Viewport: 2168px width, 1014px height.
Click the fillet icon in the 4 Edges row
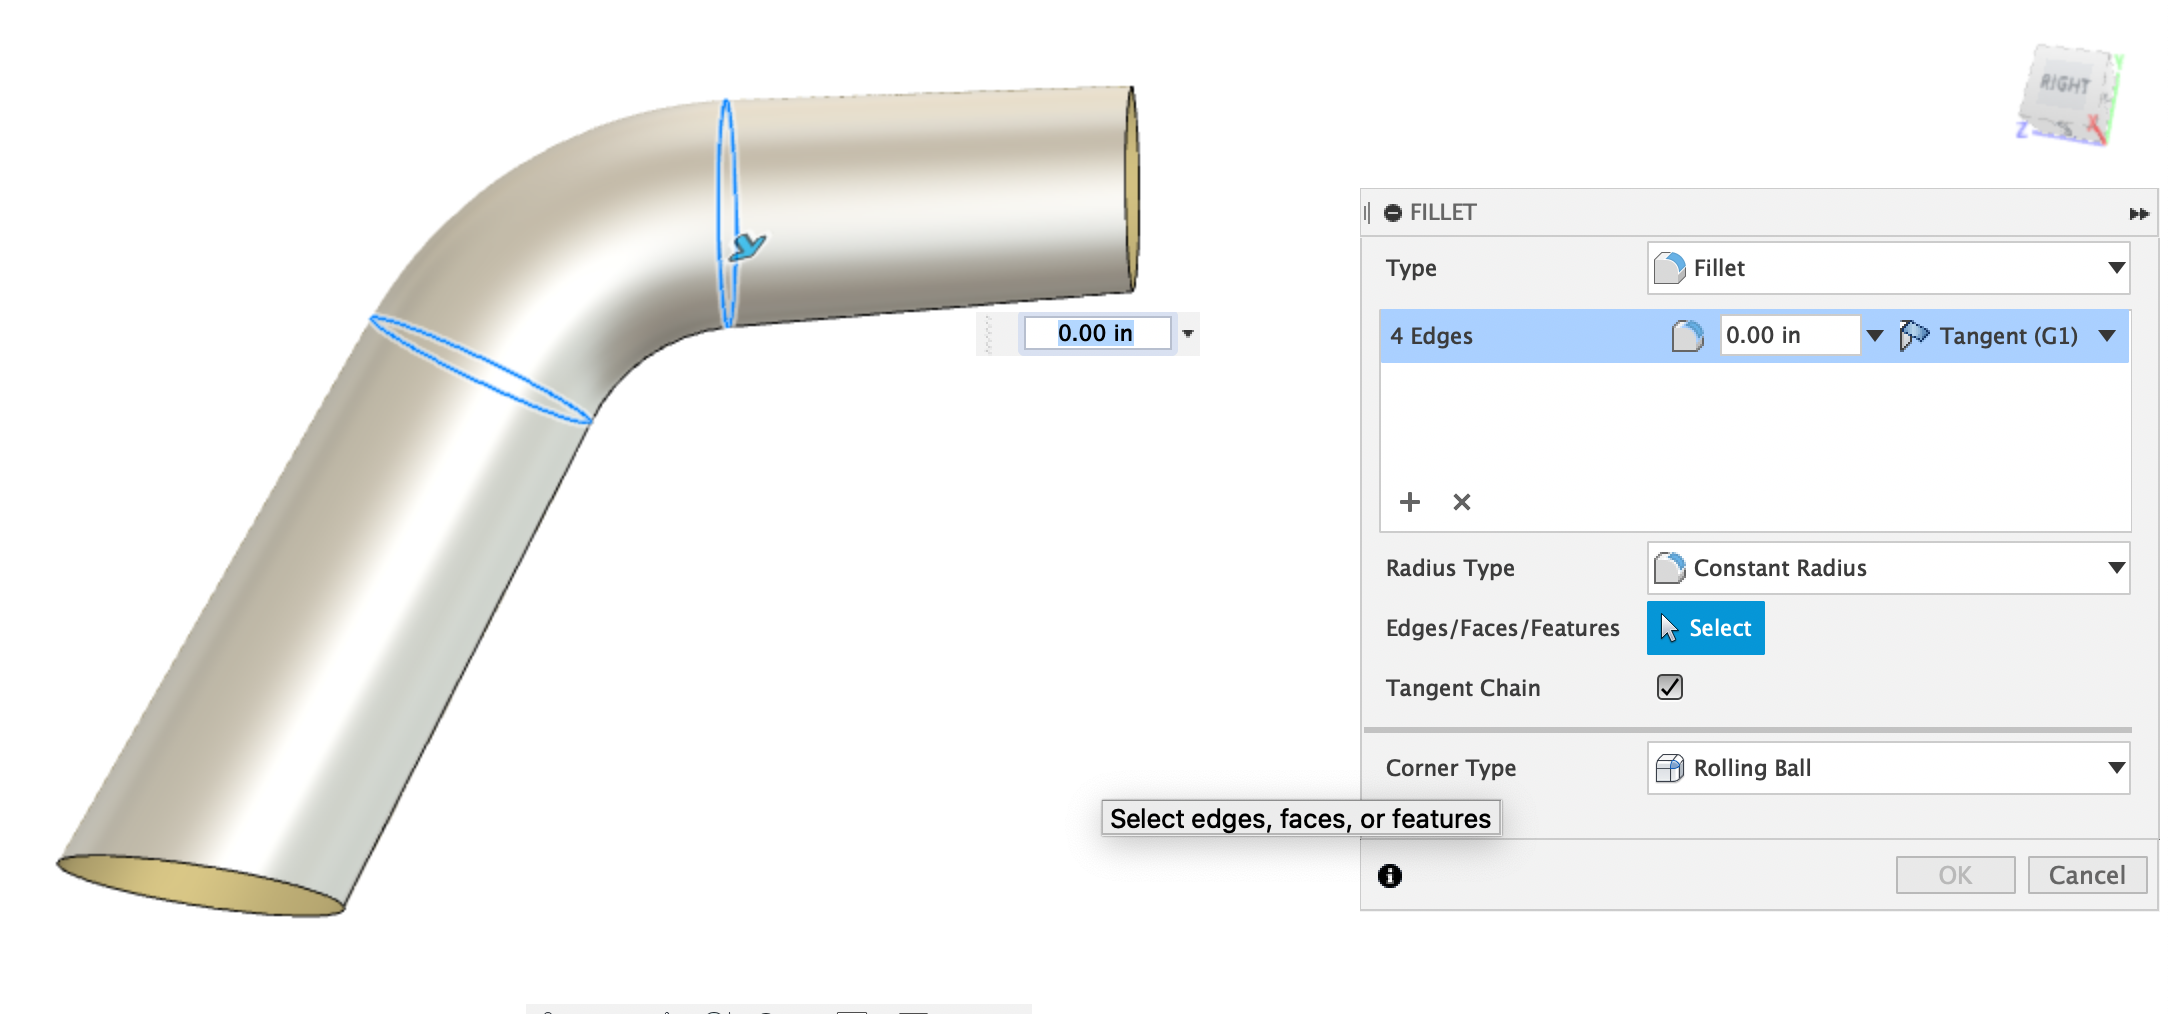click(x=1687, y=336)
